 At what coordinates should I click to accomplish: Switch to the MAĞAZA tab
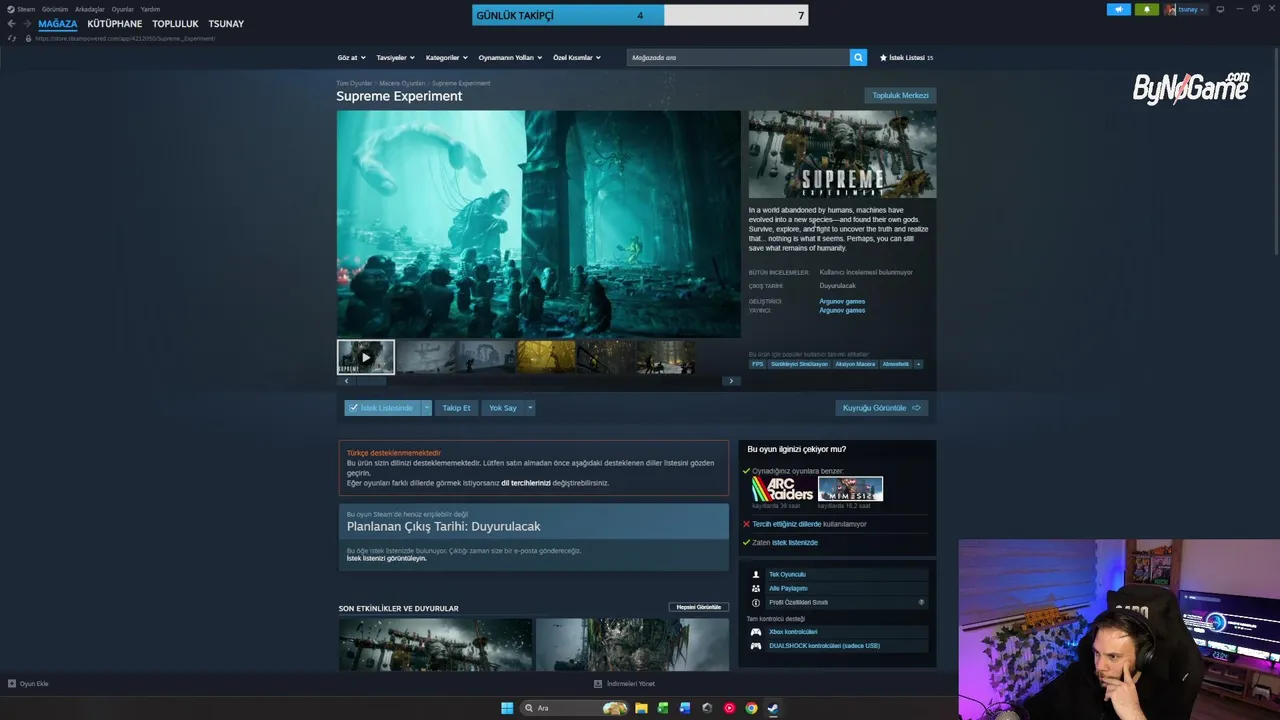[x=58, y=23]
